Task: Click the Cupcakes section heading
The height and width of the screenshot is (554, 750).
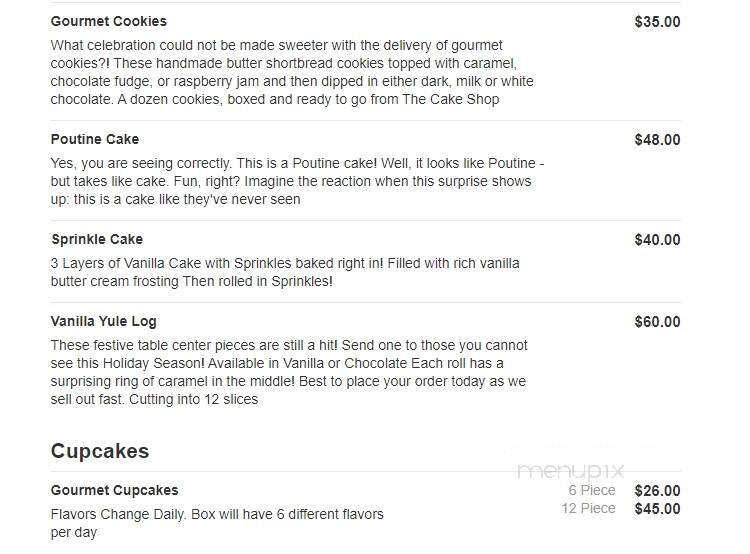Action: pos(100,451)
